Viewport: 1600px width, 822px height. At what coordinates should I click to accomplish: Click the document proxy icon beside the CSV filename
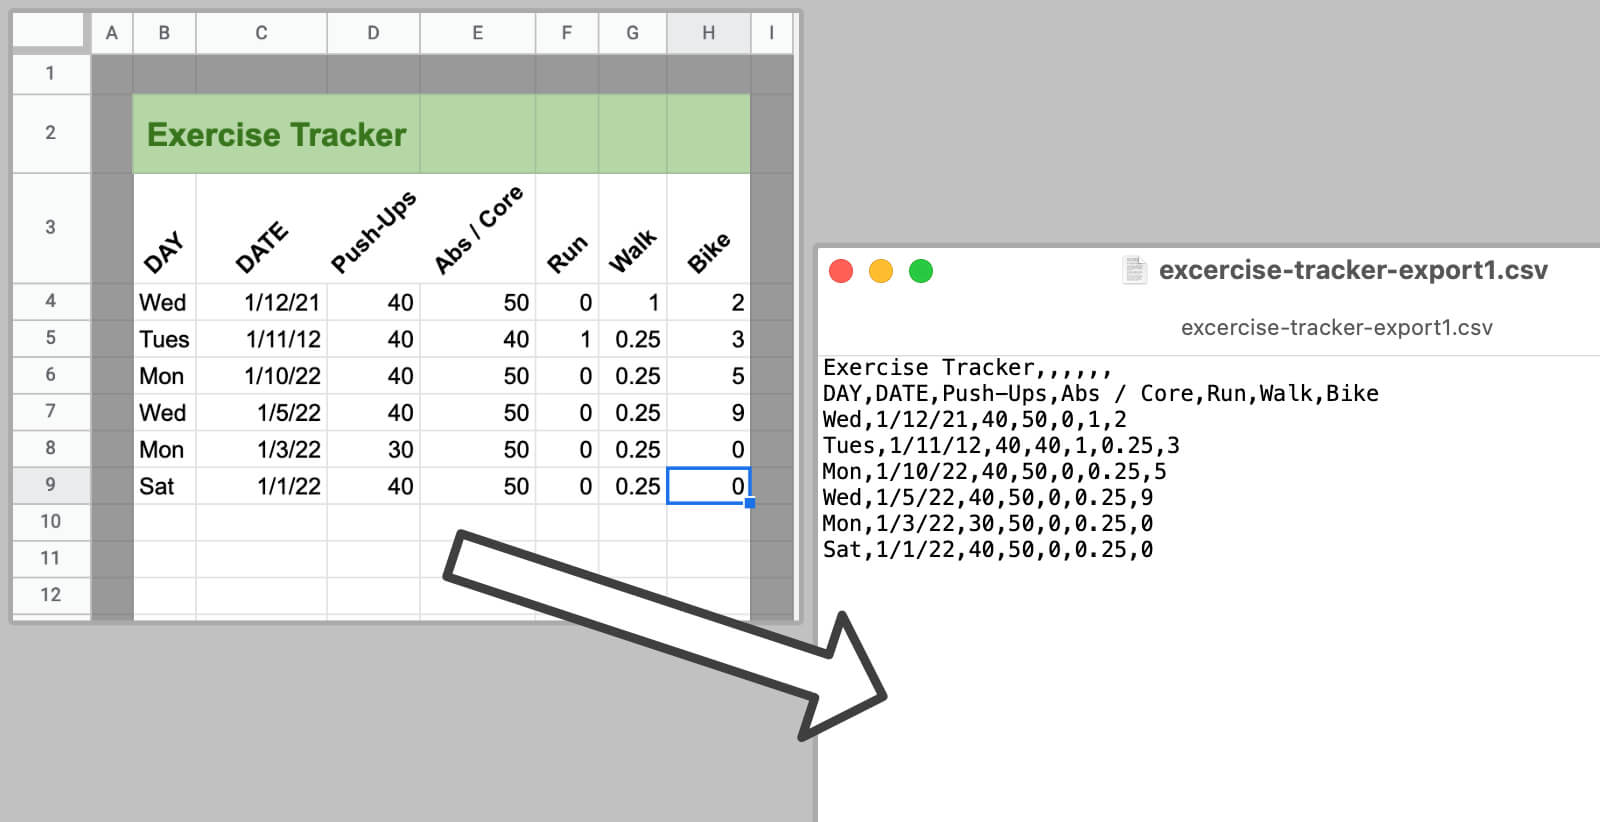coord(1134,270)
